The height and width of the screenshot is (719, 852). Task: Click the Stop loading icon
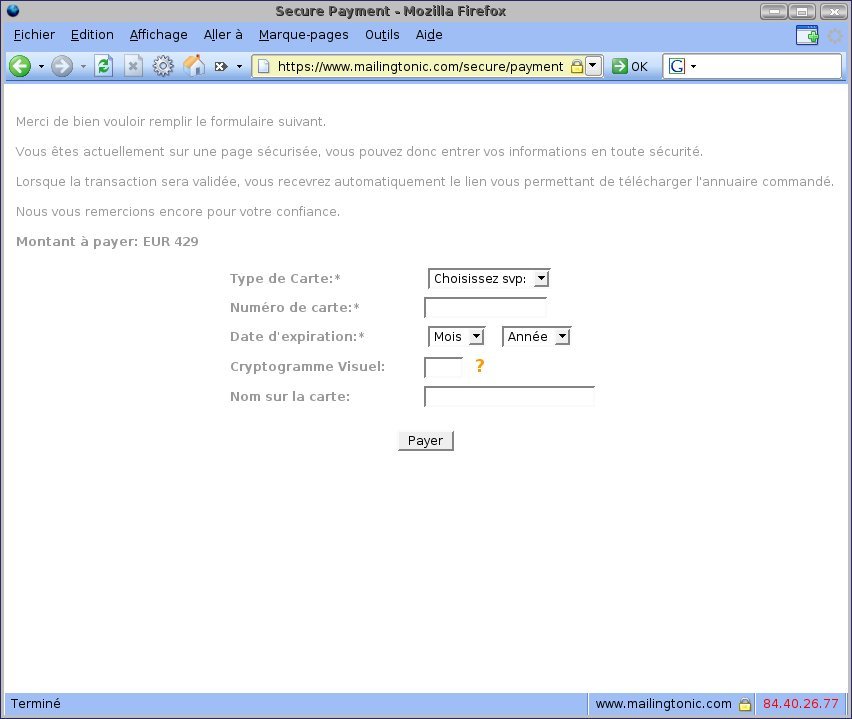(133, 66)
